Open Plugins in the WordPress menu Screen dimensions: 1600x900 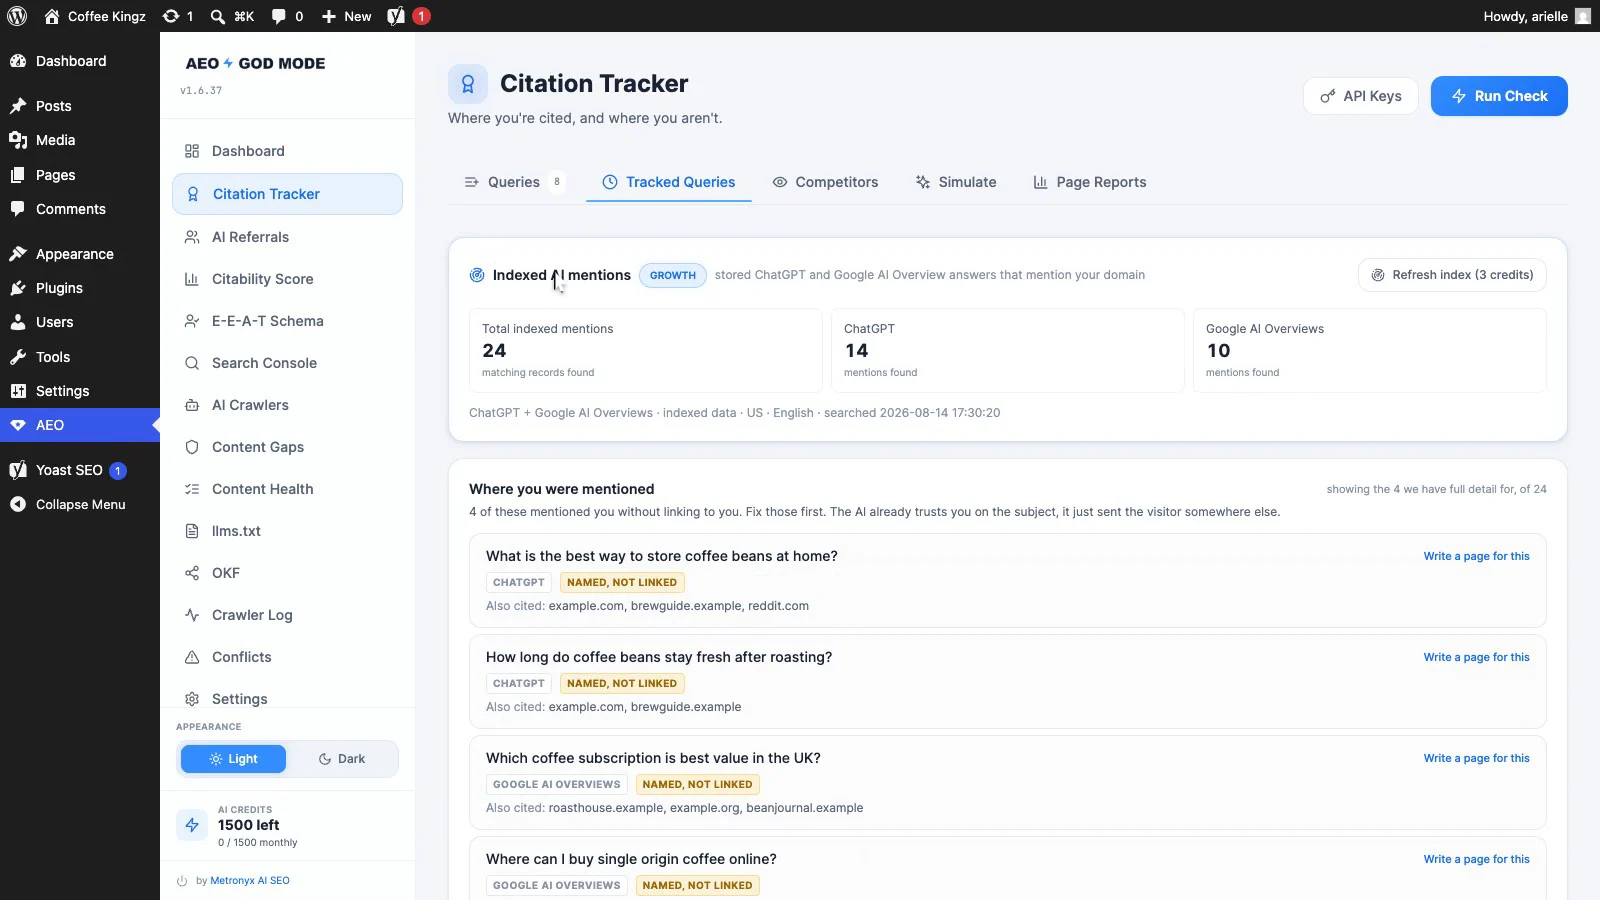[x=80, y=288]
